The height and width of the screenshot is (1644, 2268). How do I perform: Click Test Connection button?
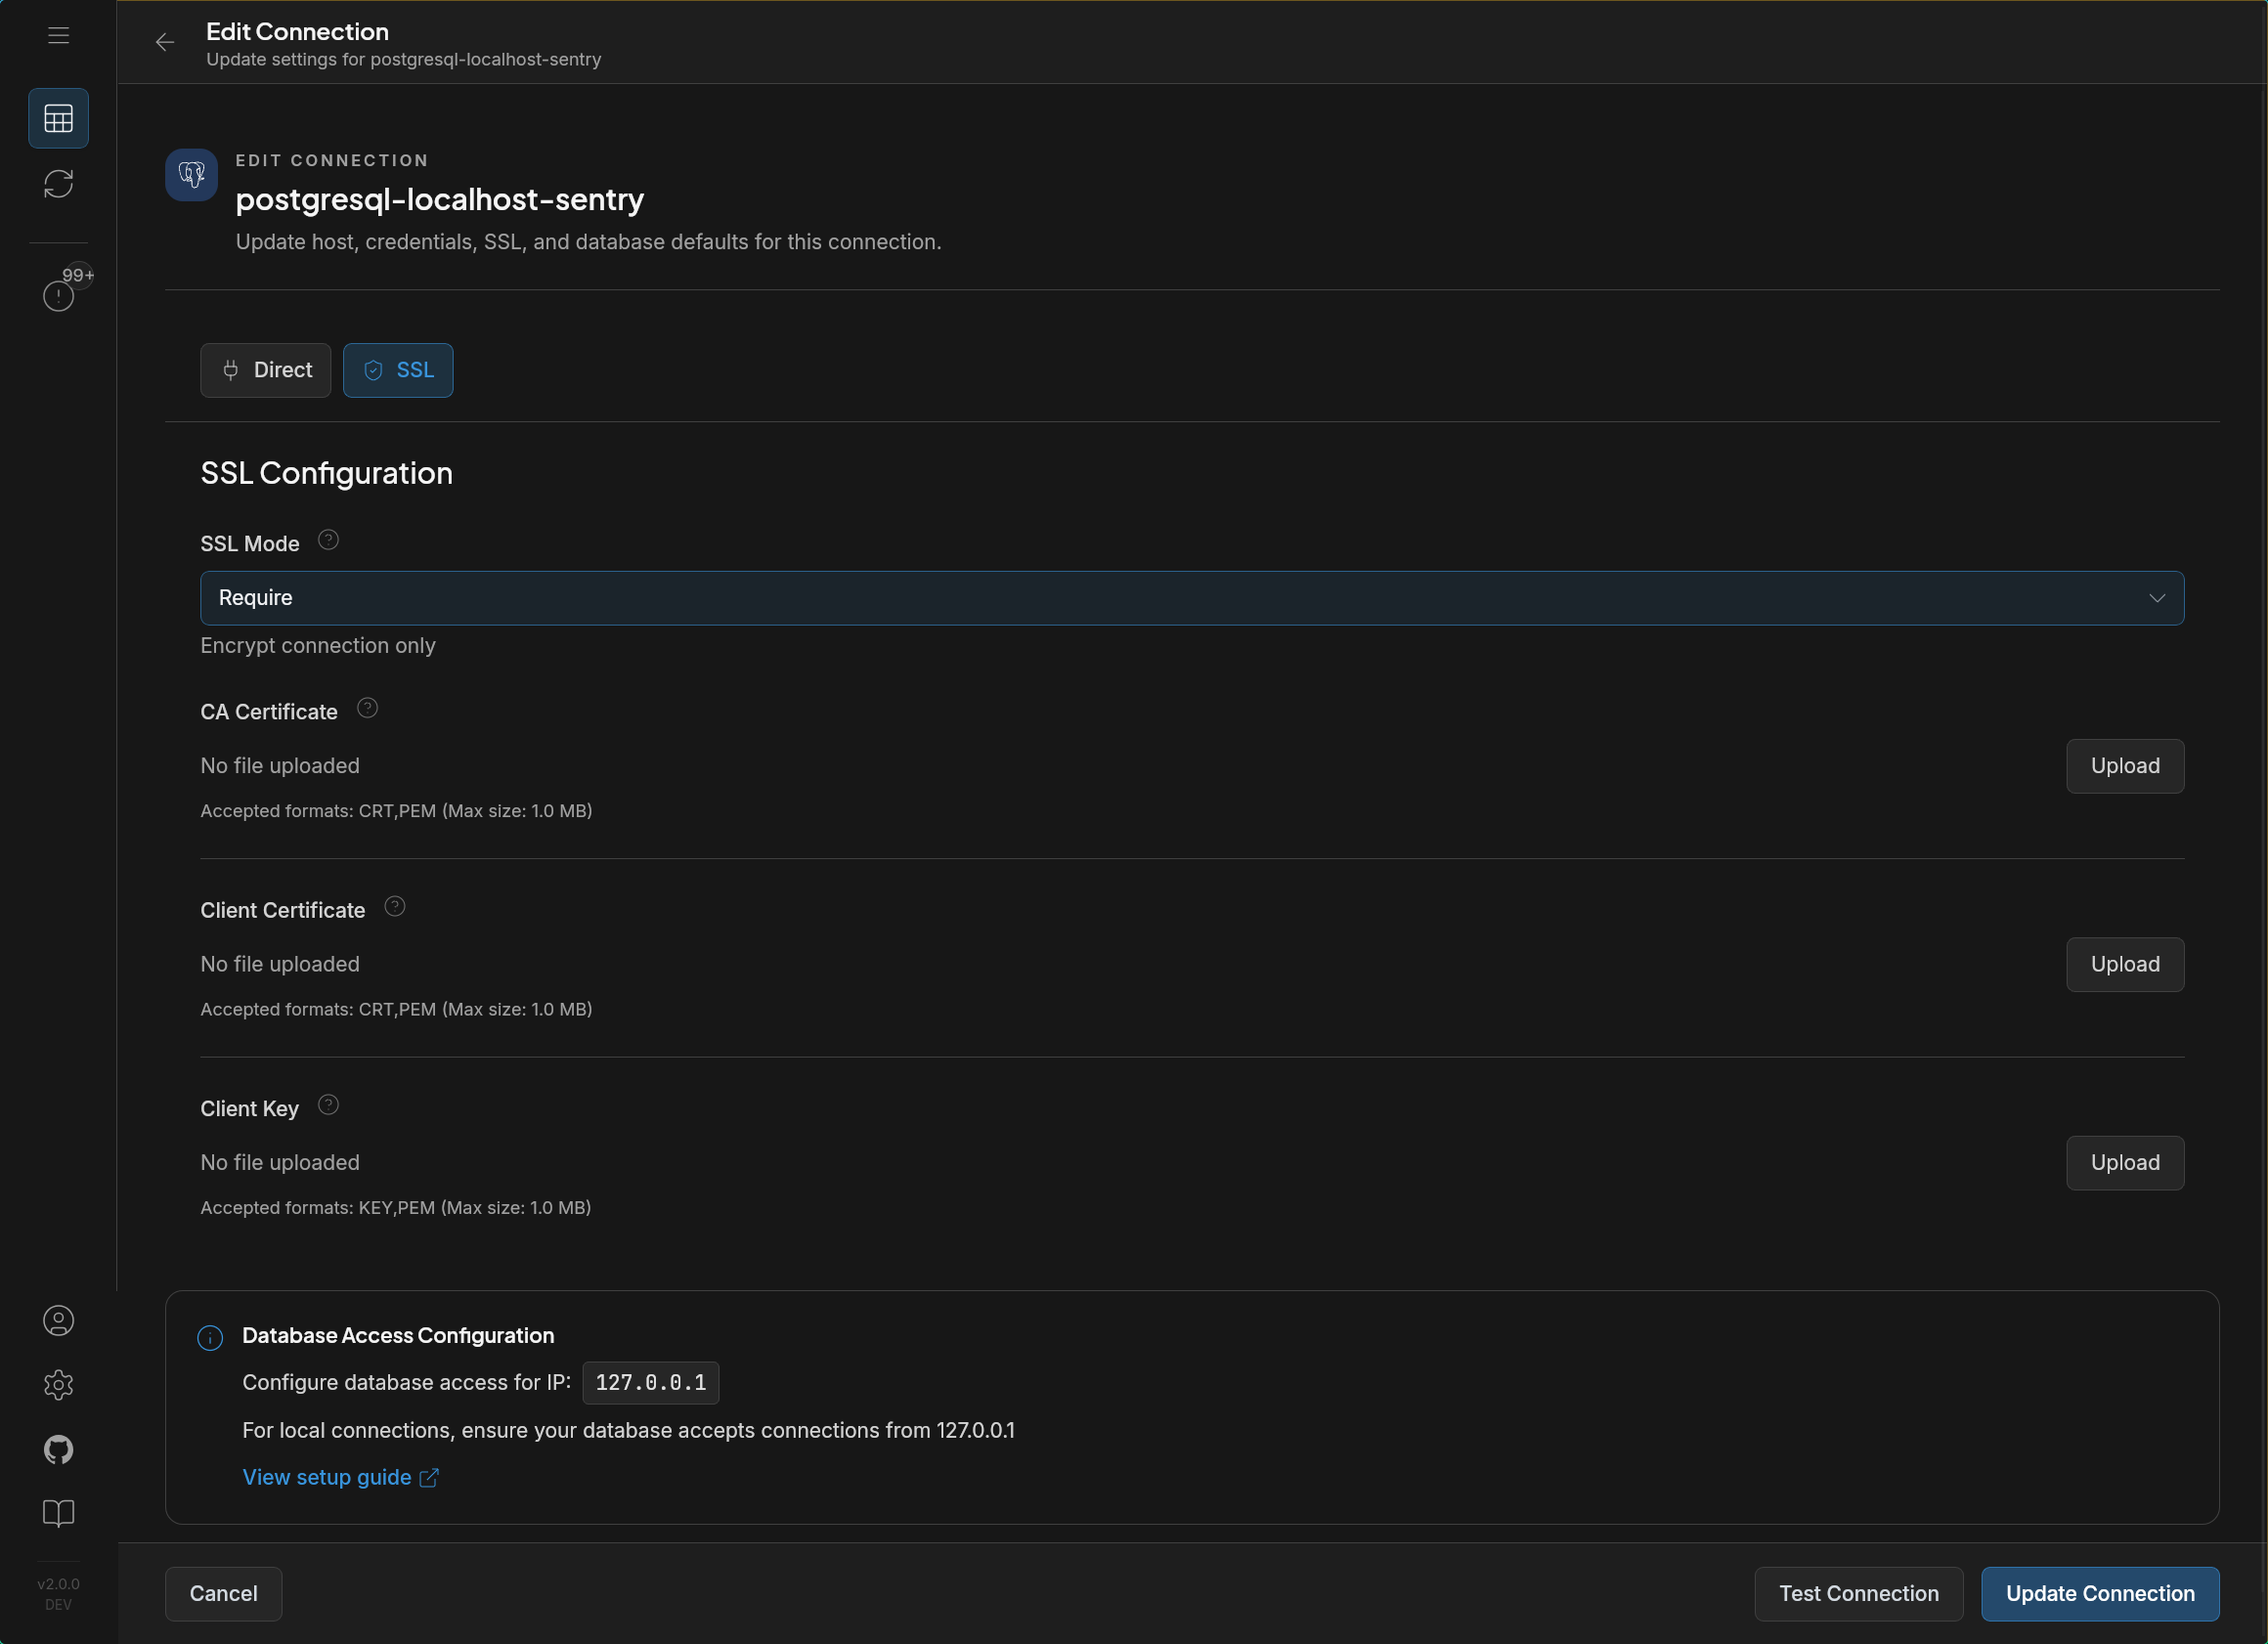(1858, 1594)
